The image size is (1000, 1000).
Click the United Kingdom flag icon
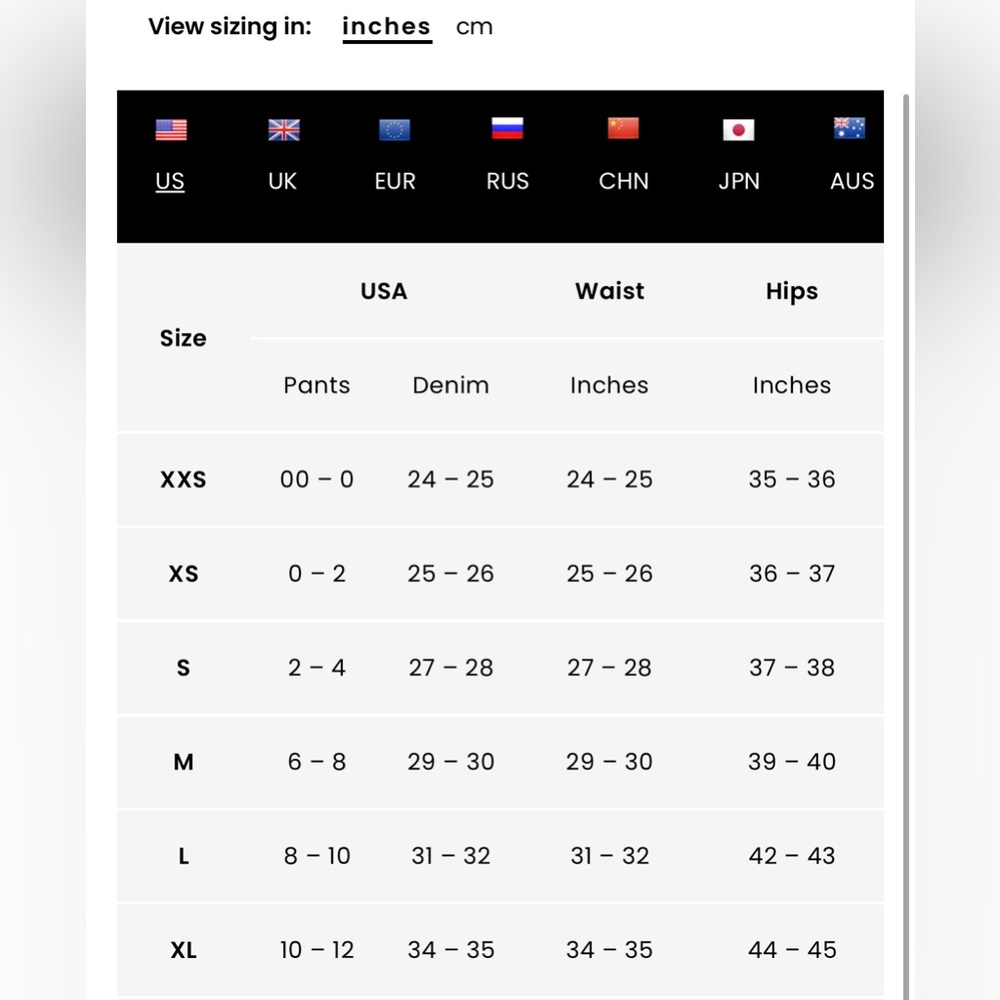click(x=284, y=130)
